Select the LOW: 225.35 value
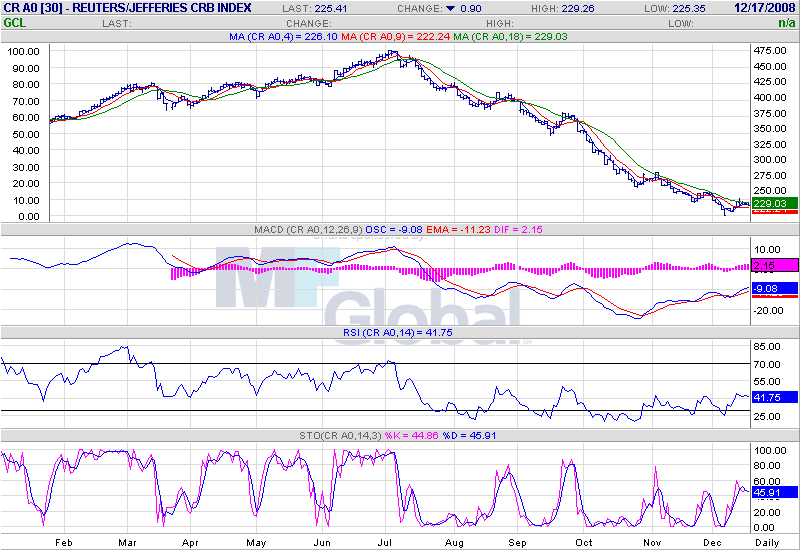Viewport: 800px width, 550px height. tap(675, 9)
